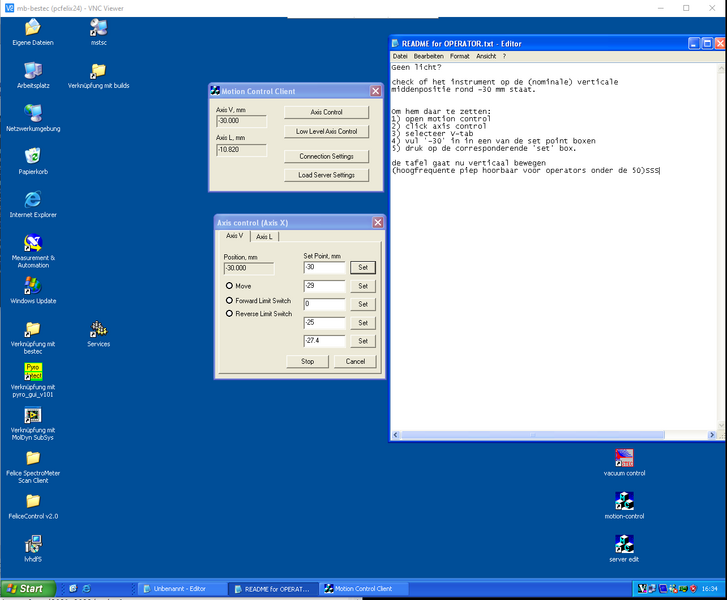Image resolution: width=727 pixels, height=600 pixels.
Task: Click the set point field containing 0
Action: pos(325,304)
